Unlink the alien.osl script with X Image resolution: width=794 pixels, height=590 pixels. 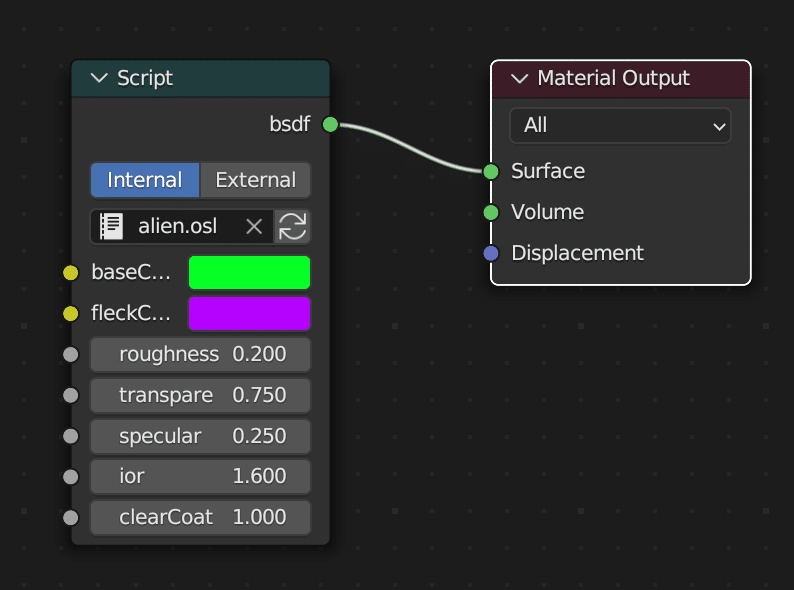pyautogui.click(x=254, y=227)
